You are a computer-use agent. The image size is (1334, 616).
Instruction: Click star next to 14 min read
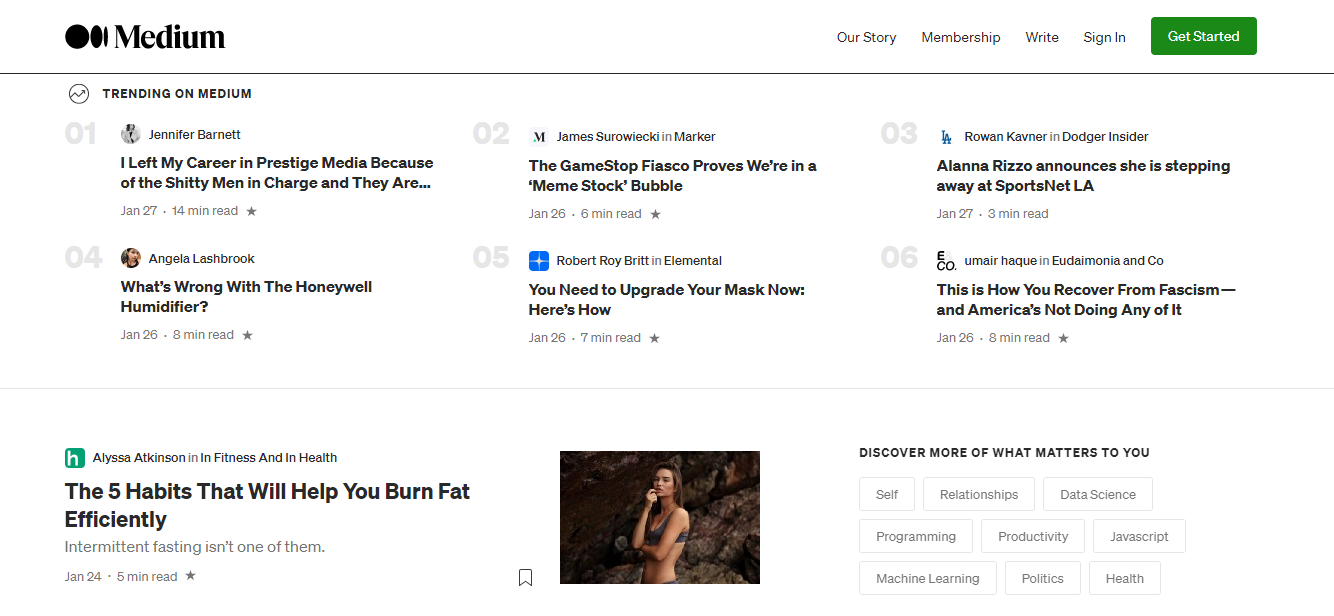pos(252,211)
